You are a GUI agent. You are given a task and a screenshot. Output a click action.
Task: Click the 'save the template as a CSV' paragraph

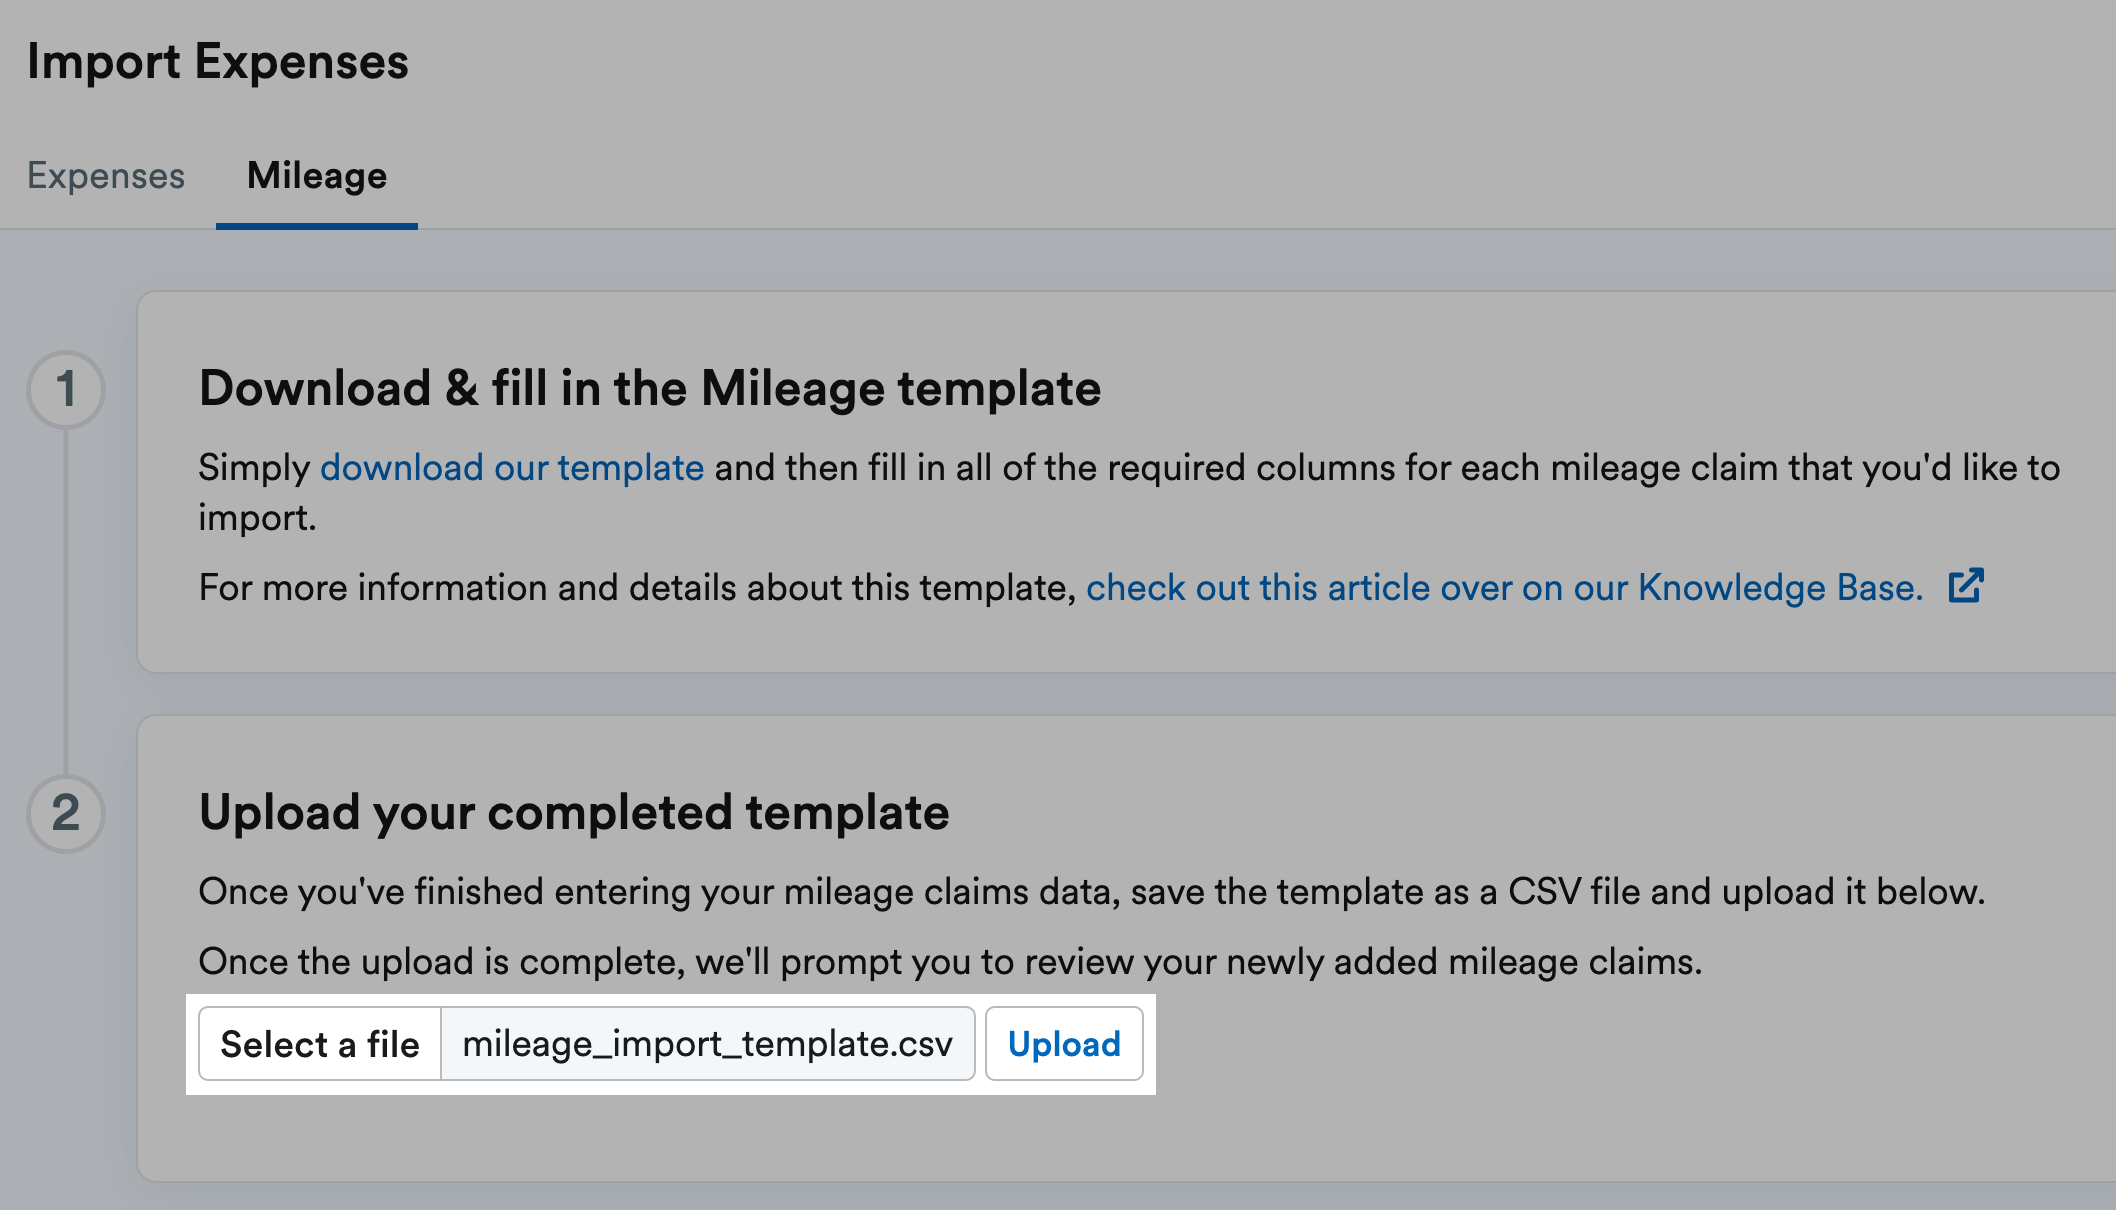point(1092,892)
